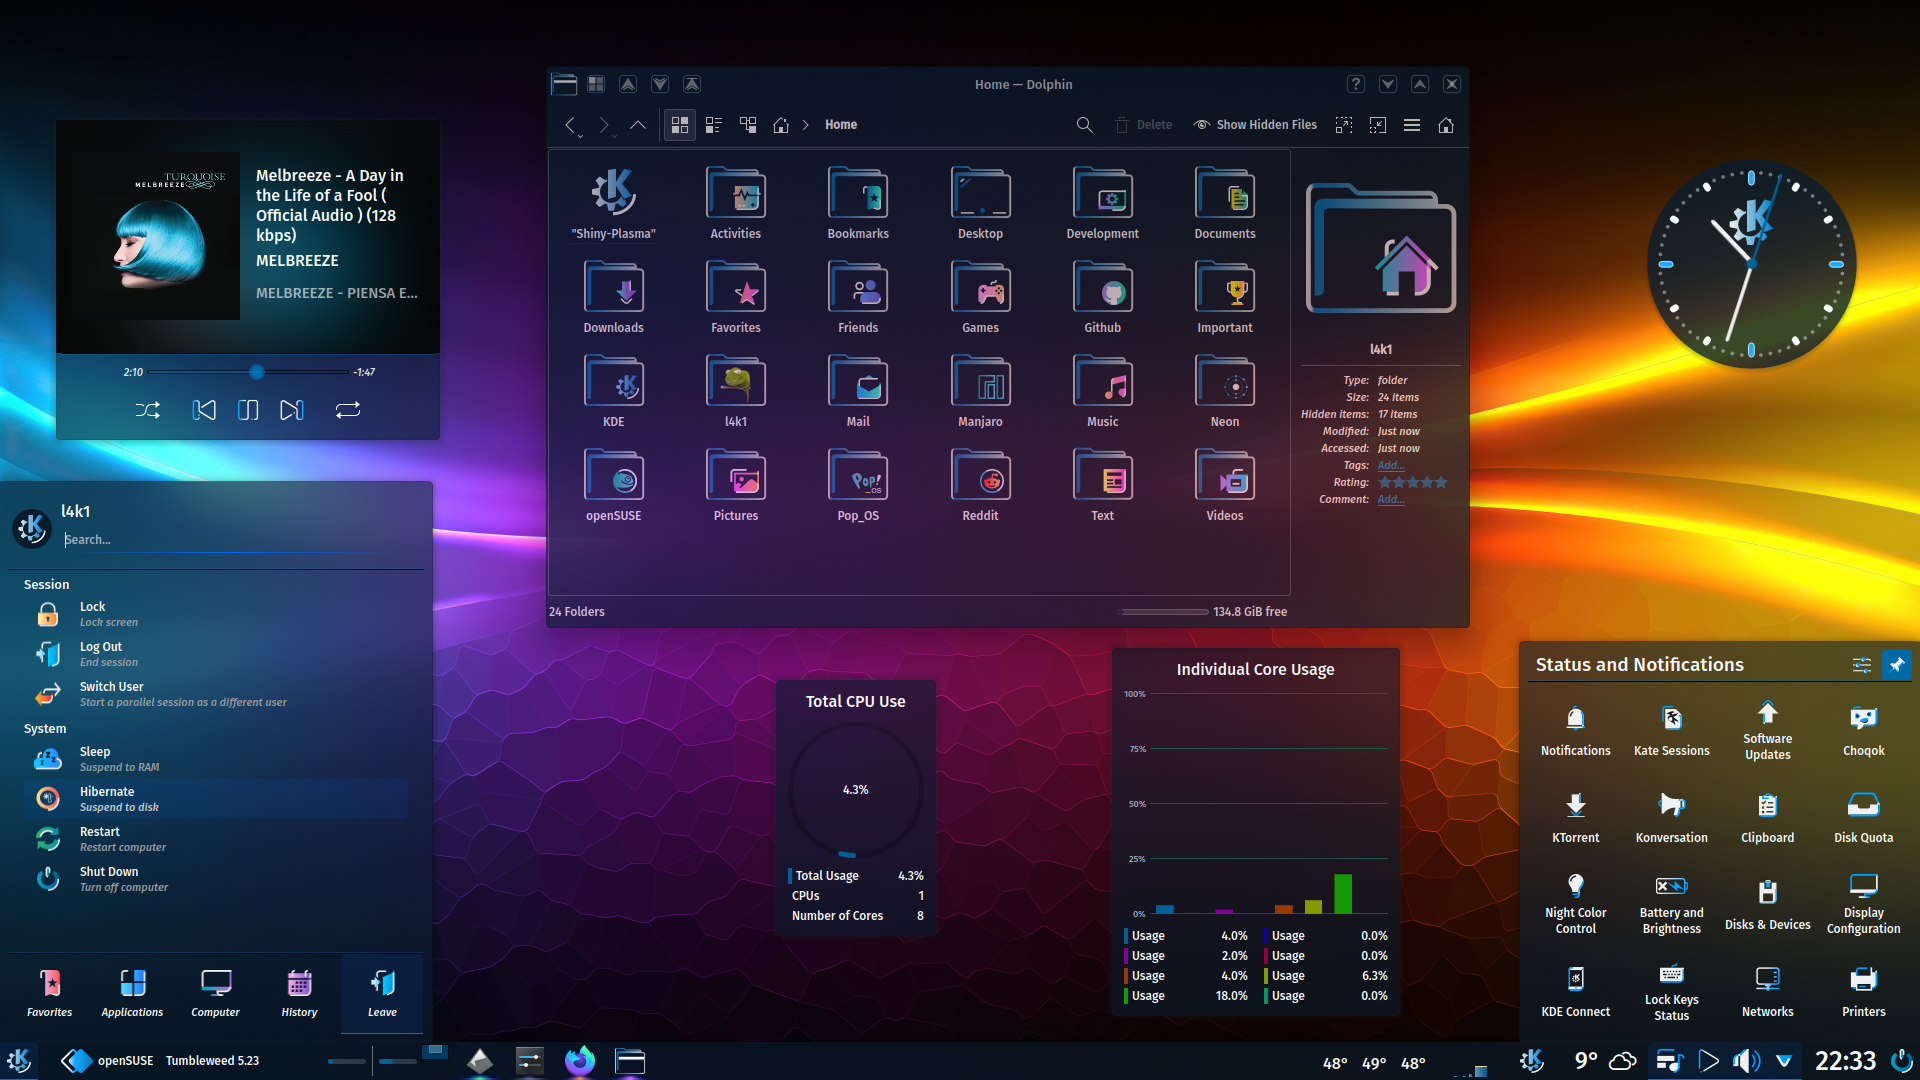Configure system tray via sliders icon
The width and height of the screenshot is (1920, 1080).
pyautogui.click(x=1861, y=665)
